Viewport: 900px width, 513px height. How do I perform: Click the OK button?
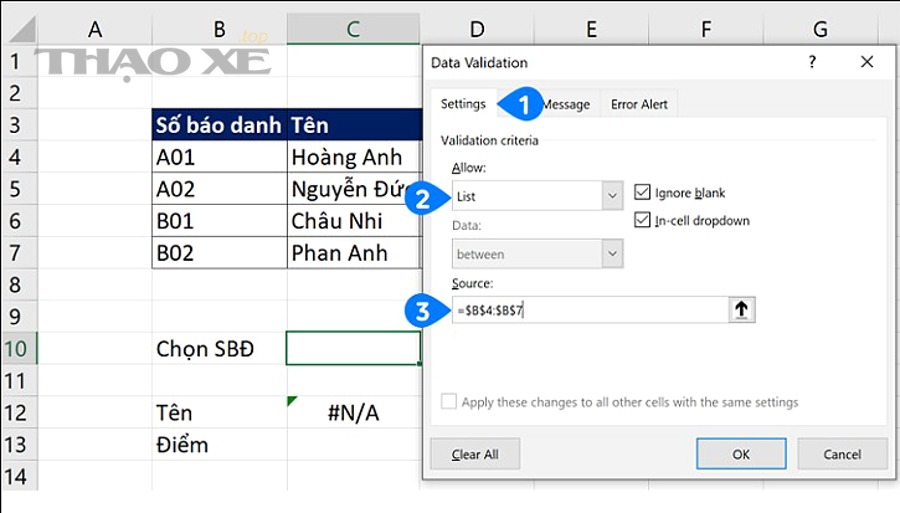coord(741,454)
